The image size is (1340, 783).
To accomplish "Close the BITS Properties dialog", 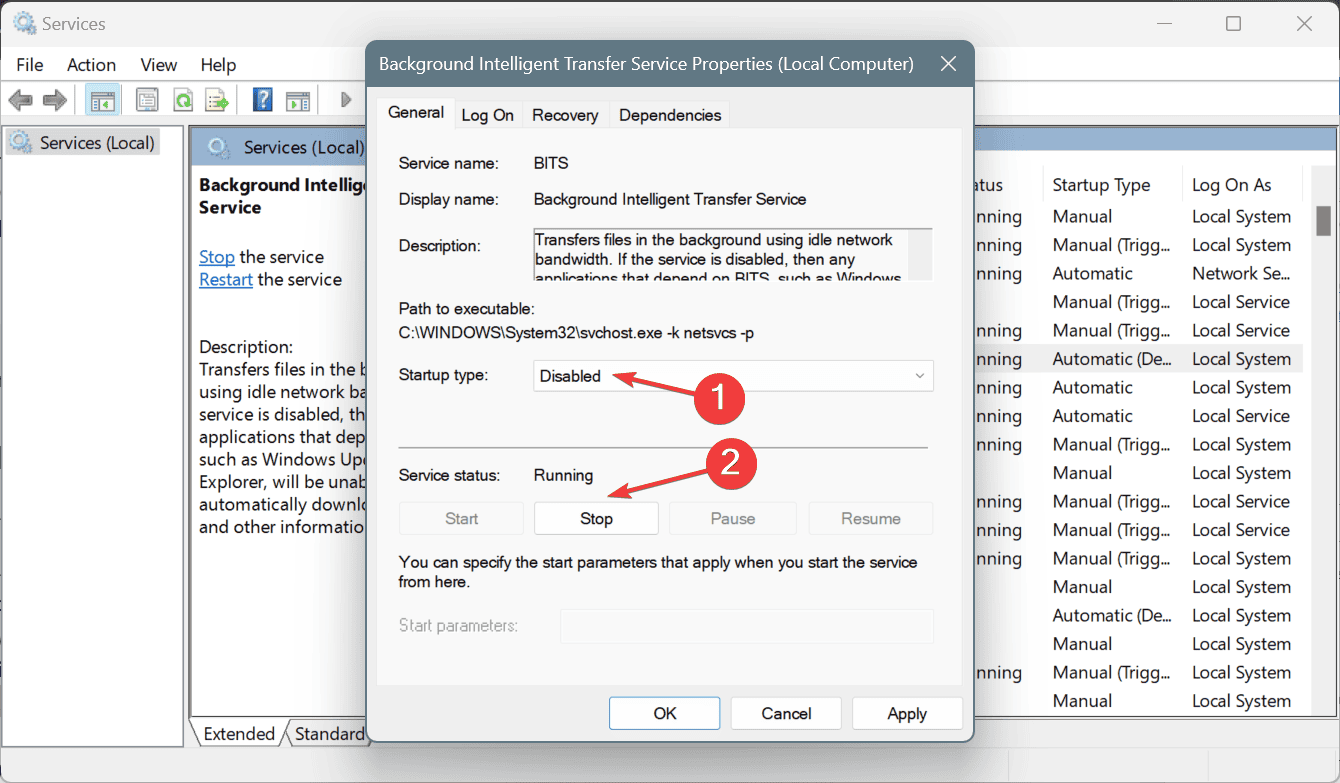I will 949,64.
